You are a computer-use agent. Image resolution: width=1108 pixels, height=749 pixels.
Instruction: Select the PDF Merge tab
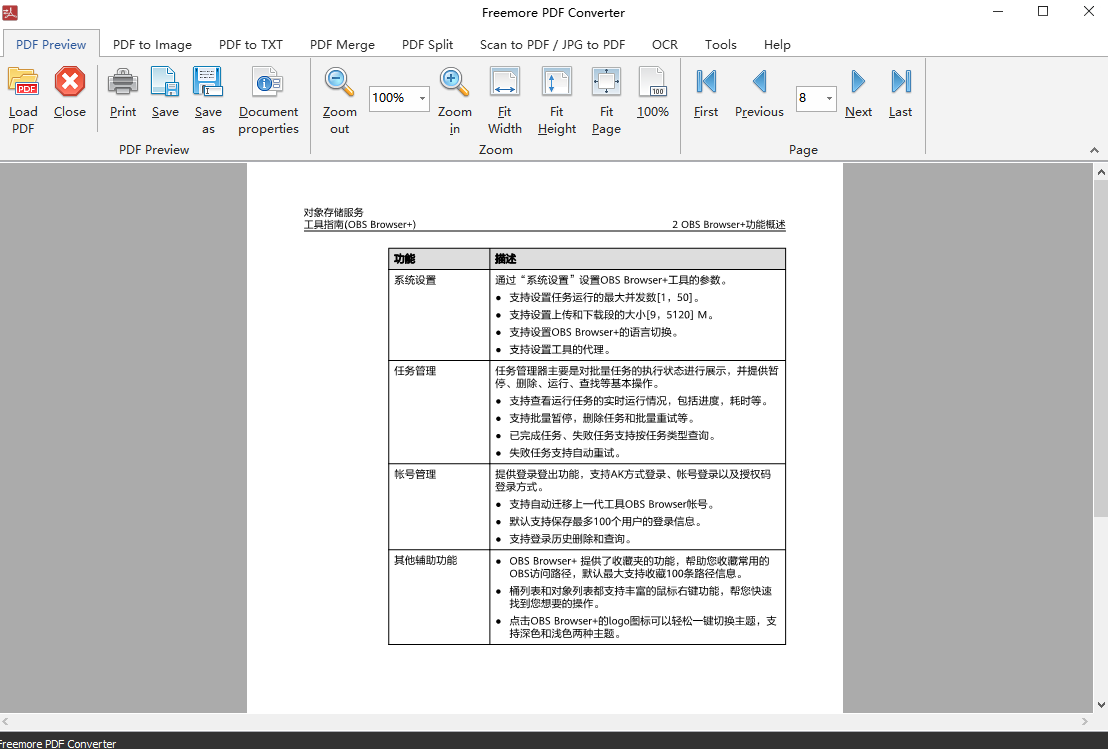(x=342, y=45)
